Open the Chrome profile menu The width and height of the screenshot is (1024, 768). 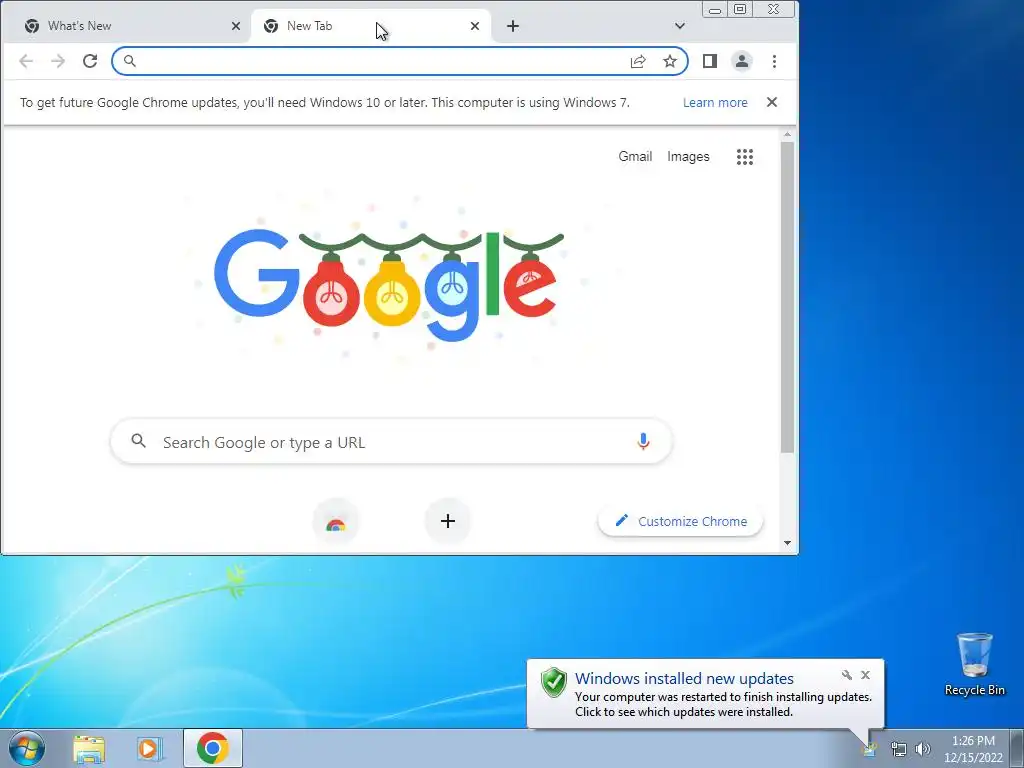coord(742,61)
